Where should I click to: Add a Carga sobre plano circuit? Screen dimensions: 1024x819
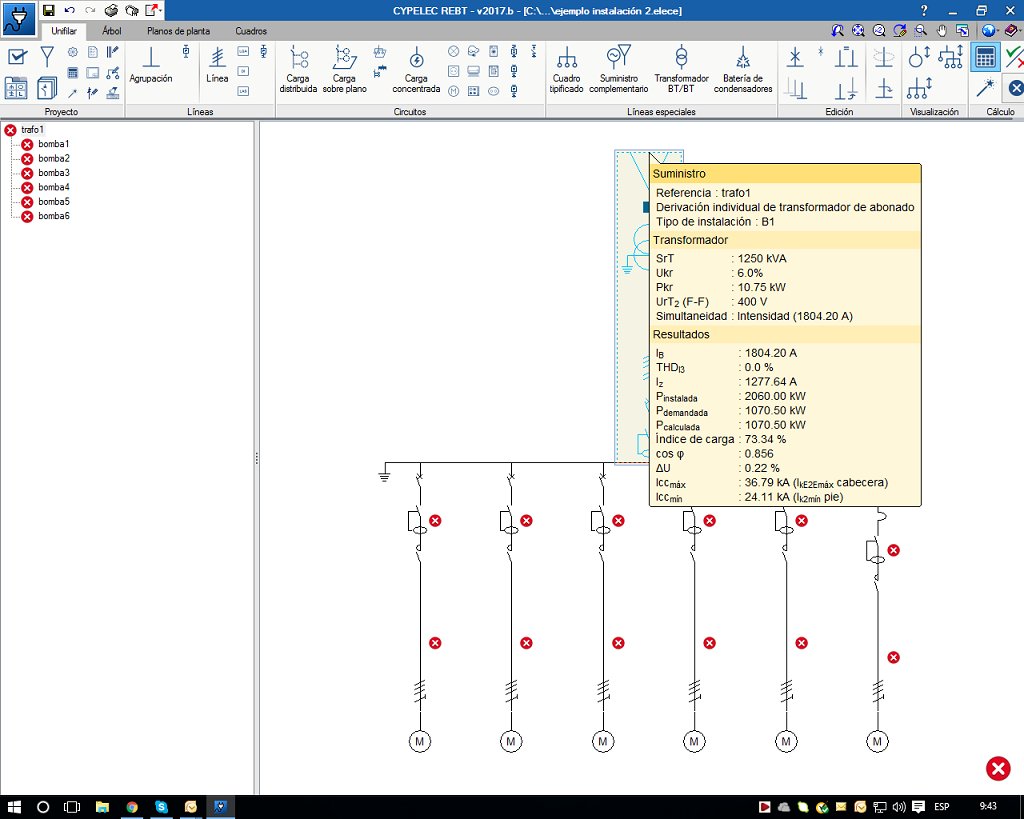click(344, 69)
